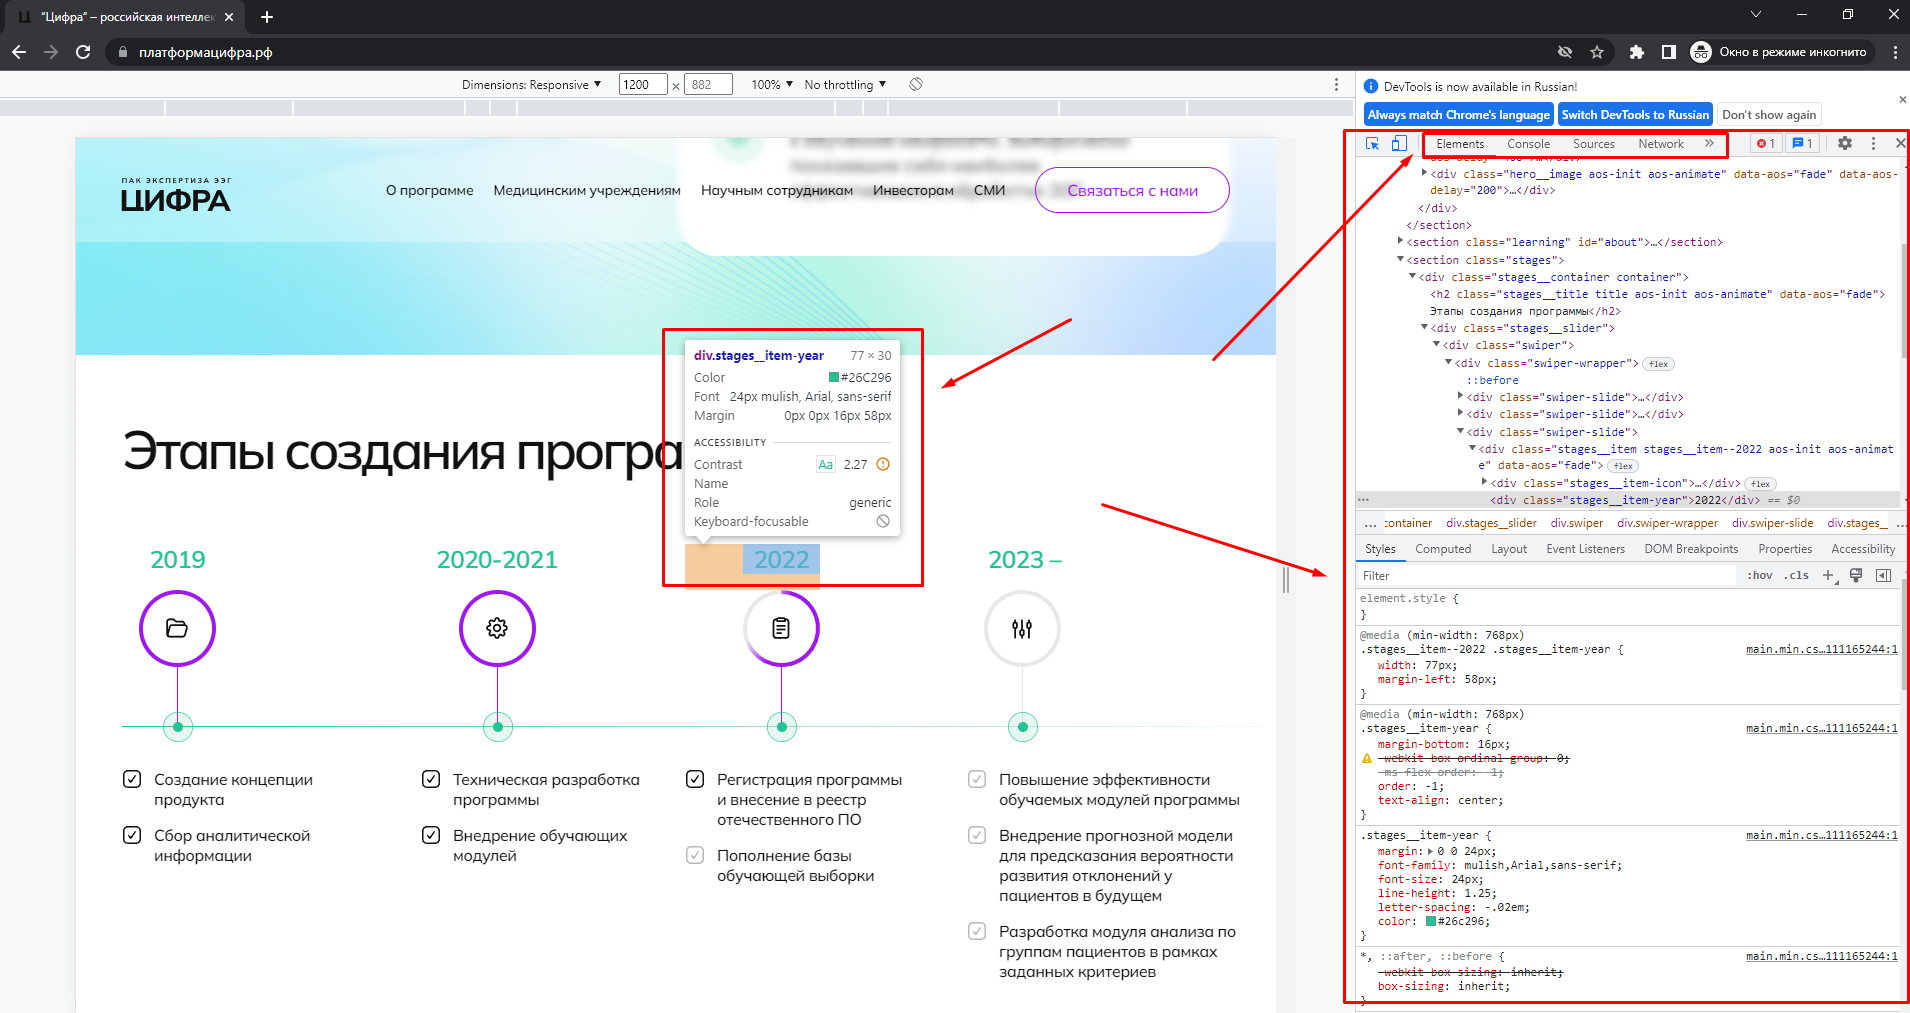Image resolution: width=1910 pixels, height=1013 pixels.
Task: Open the Dimensions: Responsive dropdown
Action: coord(532,85)
